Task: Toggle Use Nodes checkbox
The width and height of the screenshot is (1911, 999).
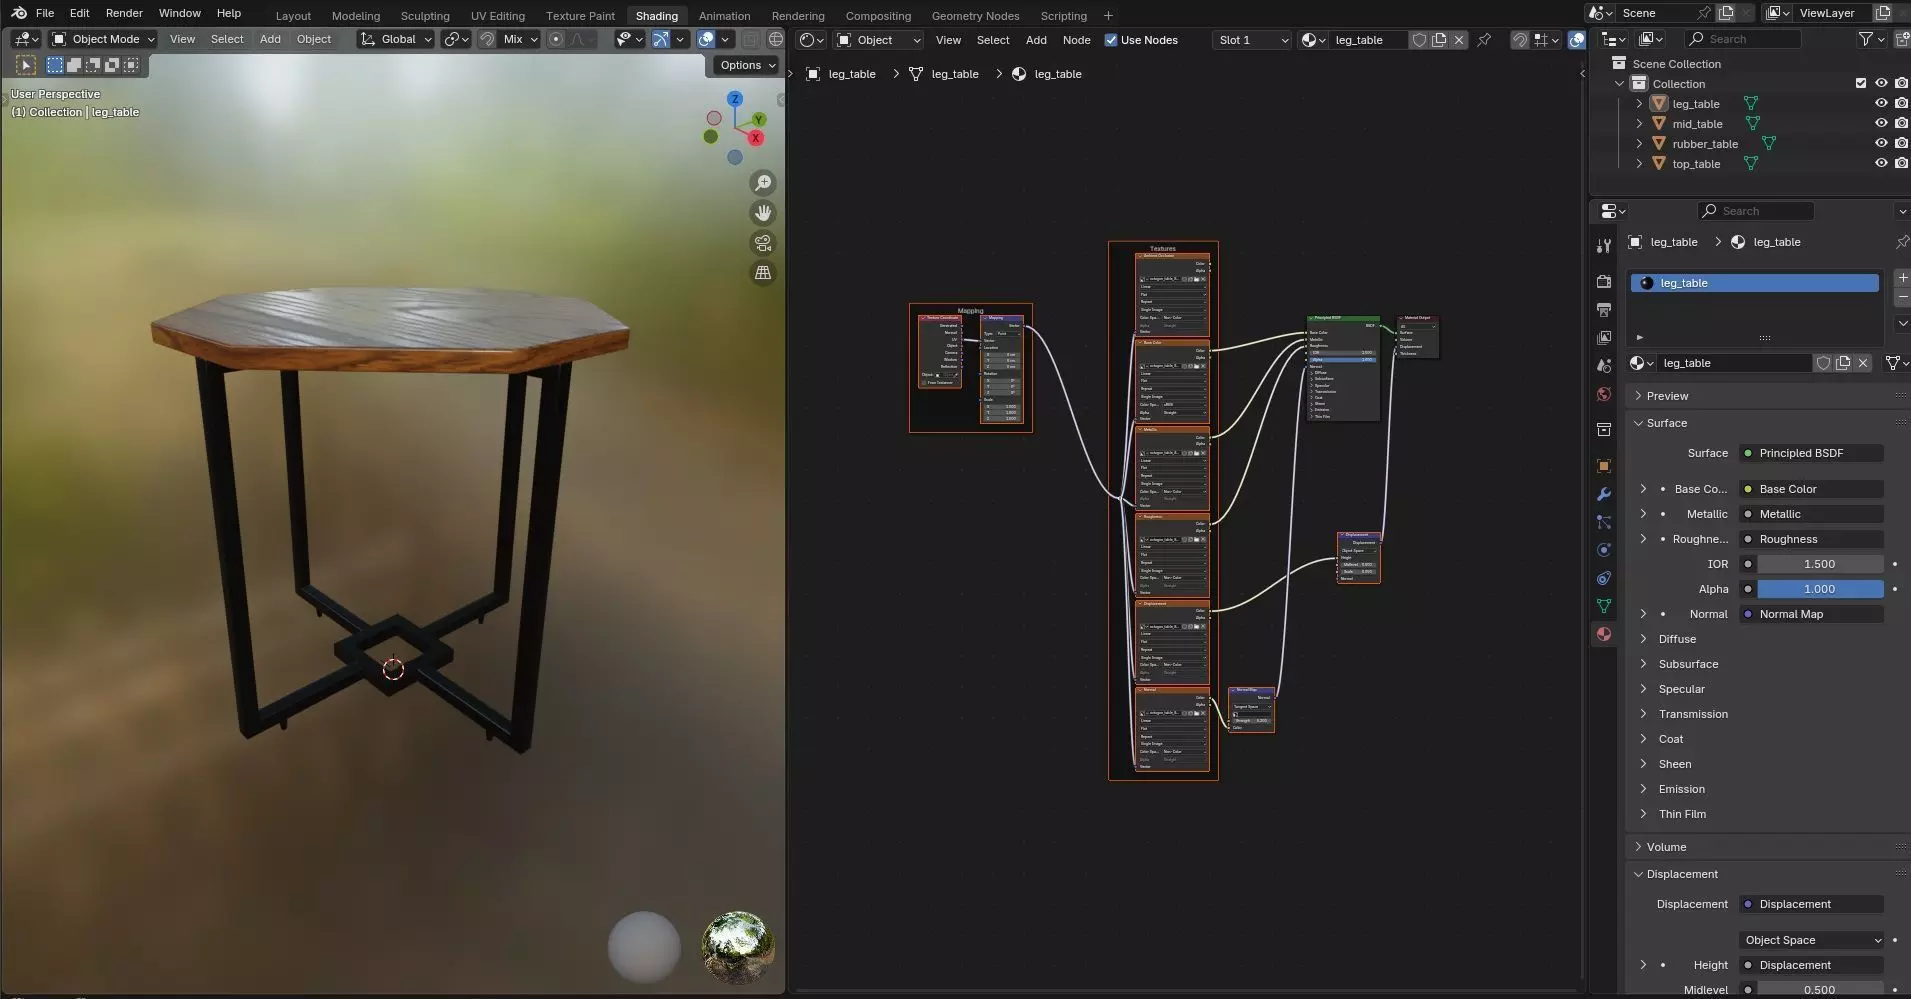Action: click(x=1110, y=40)
